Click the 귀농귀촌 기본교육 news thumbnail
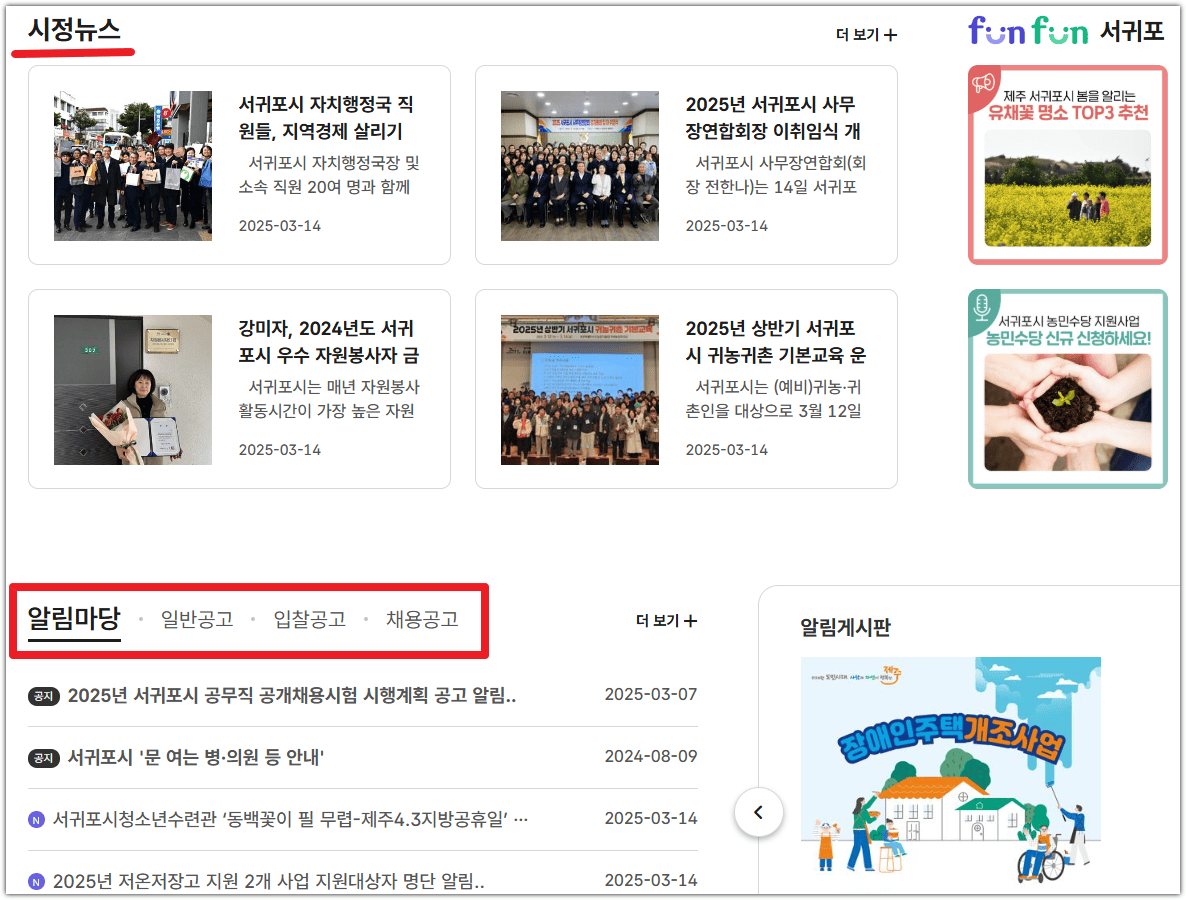This screenshot has height=900, width=1186. (580, 389)
